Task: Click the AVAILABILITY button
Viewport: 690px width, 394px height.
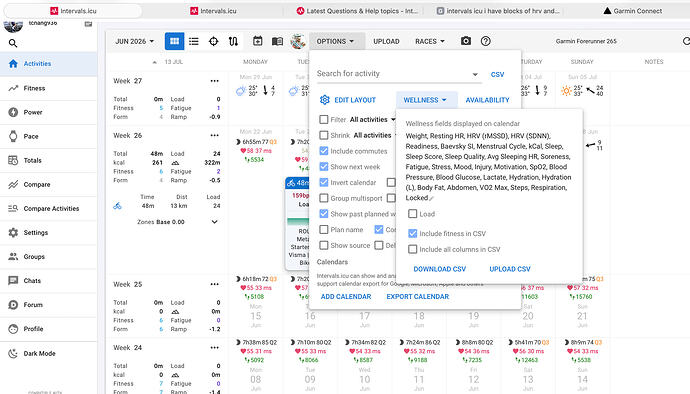Action: click(488, 100)
